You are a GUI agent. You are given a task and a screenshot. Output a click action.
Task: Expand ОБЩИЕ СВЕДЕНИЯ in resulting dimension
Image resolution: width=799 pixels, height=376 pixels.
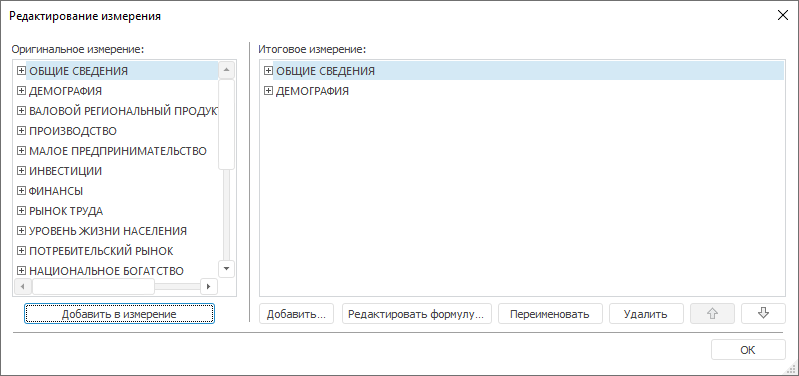(268, 71)
